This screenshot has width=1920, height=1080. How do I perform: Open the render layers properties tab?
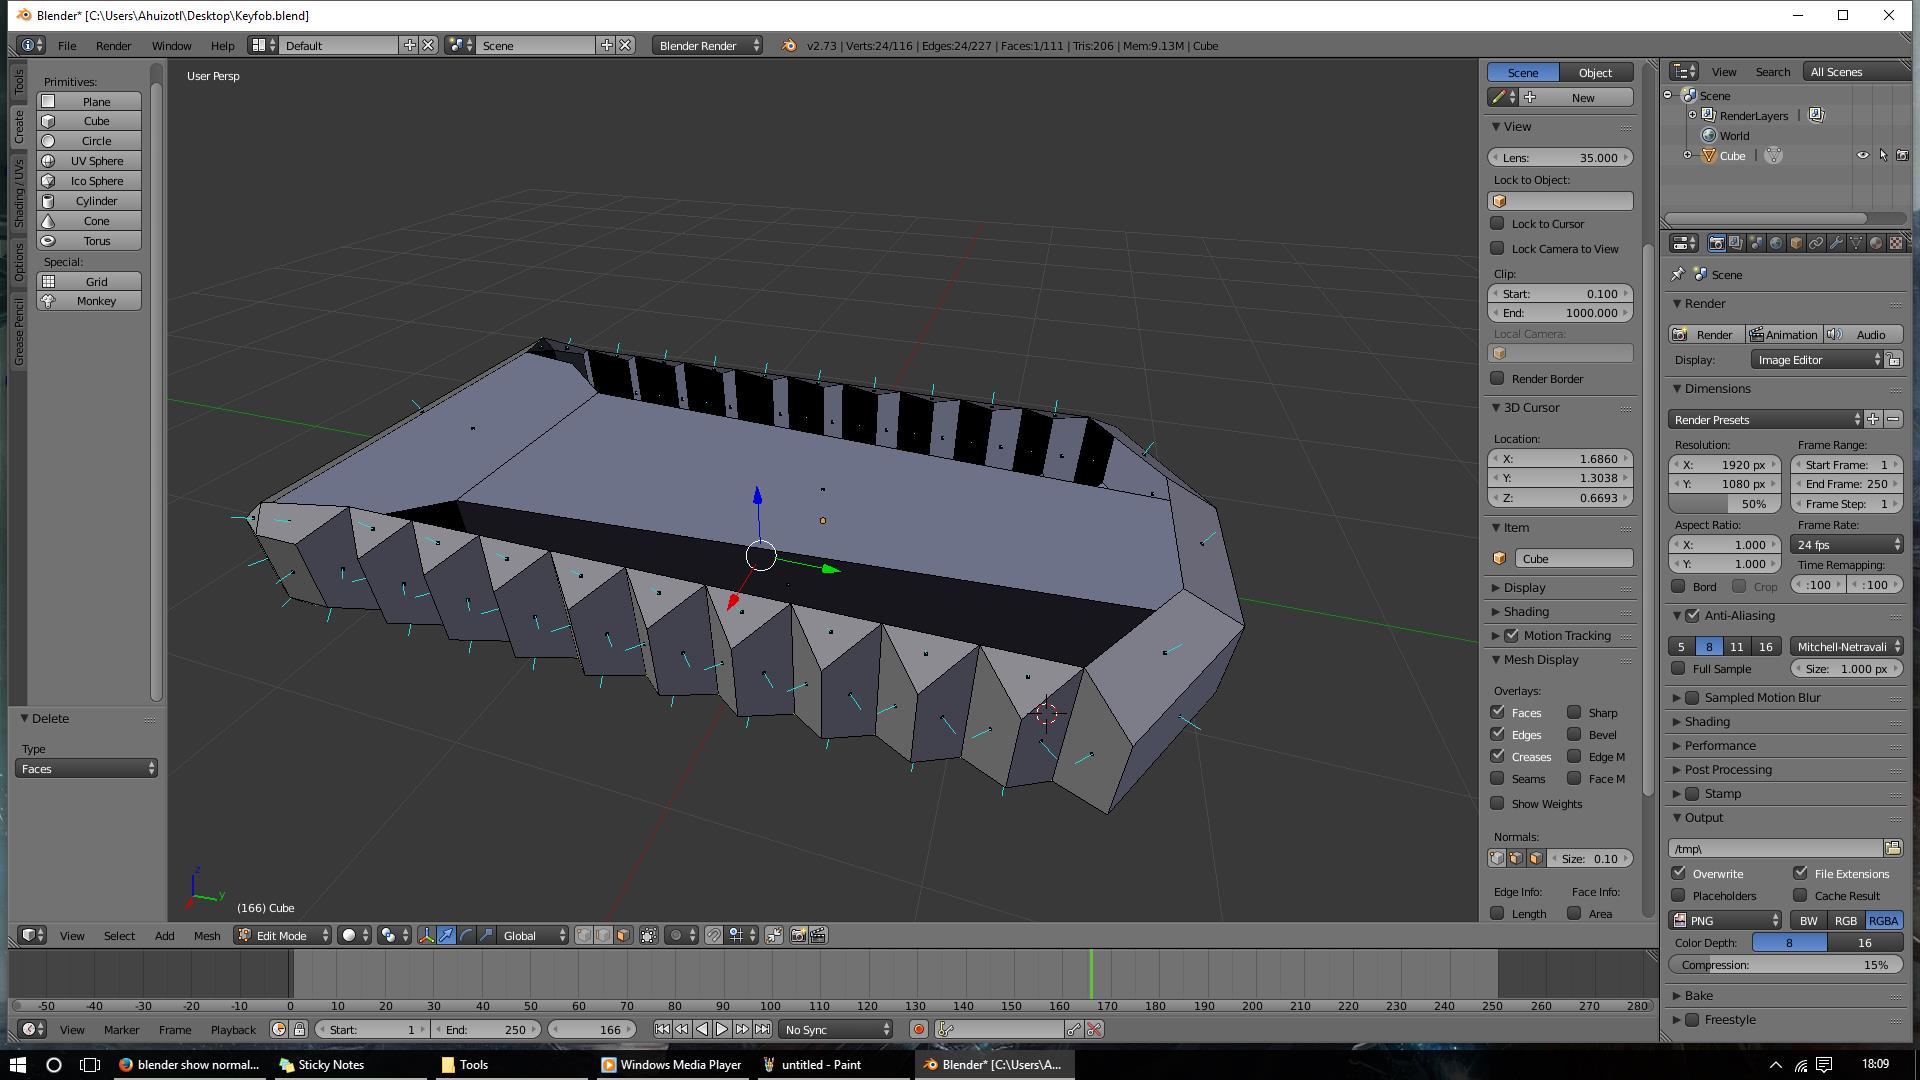pyautogui.click(x=1736, y=243)
